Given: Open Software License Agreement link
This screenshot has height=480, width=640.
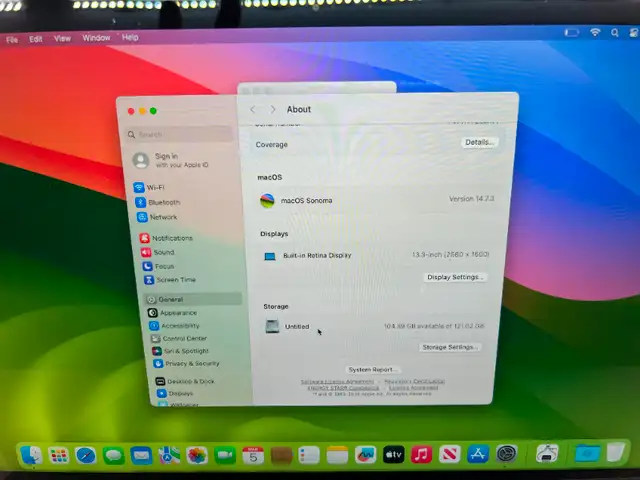Looking at the screenshot, I should (337, 382).
